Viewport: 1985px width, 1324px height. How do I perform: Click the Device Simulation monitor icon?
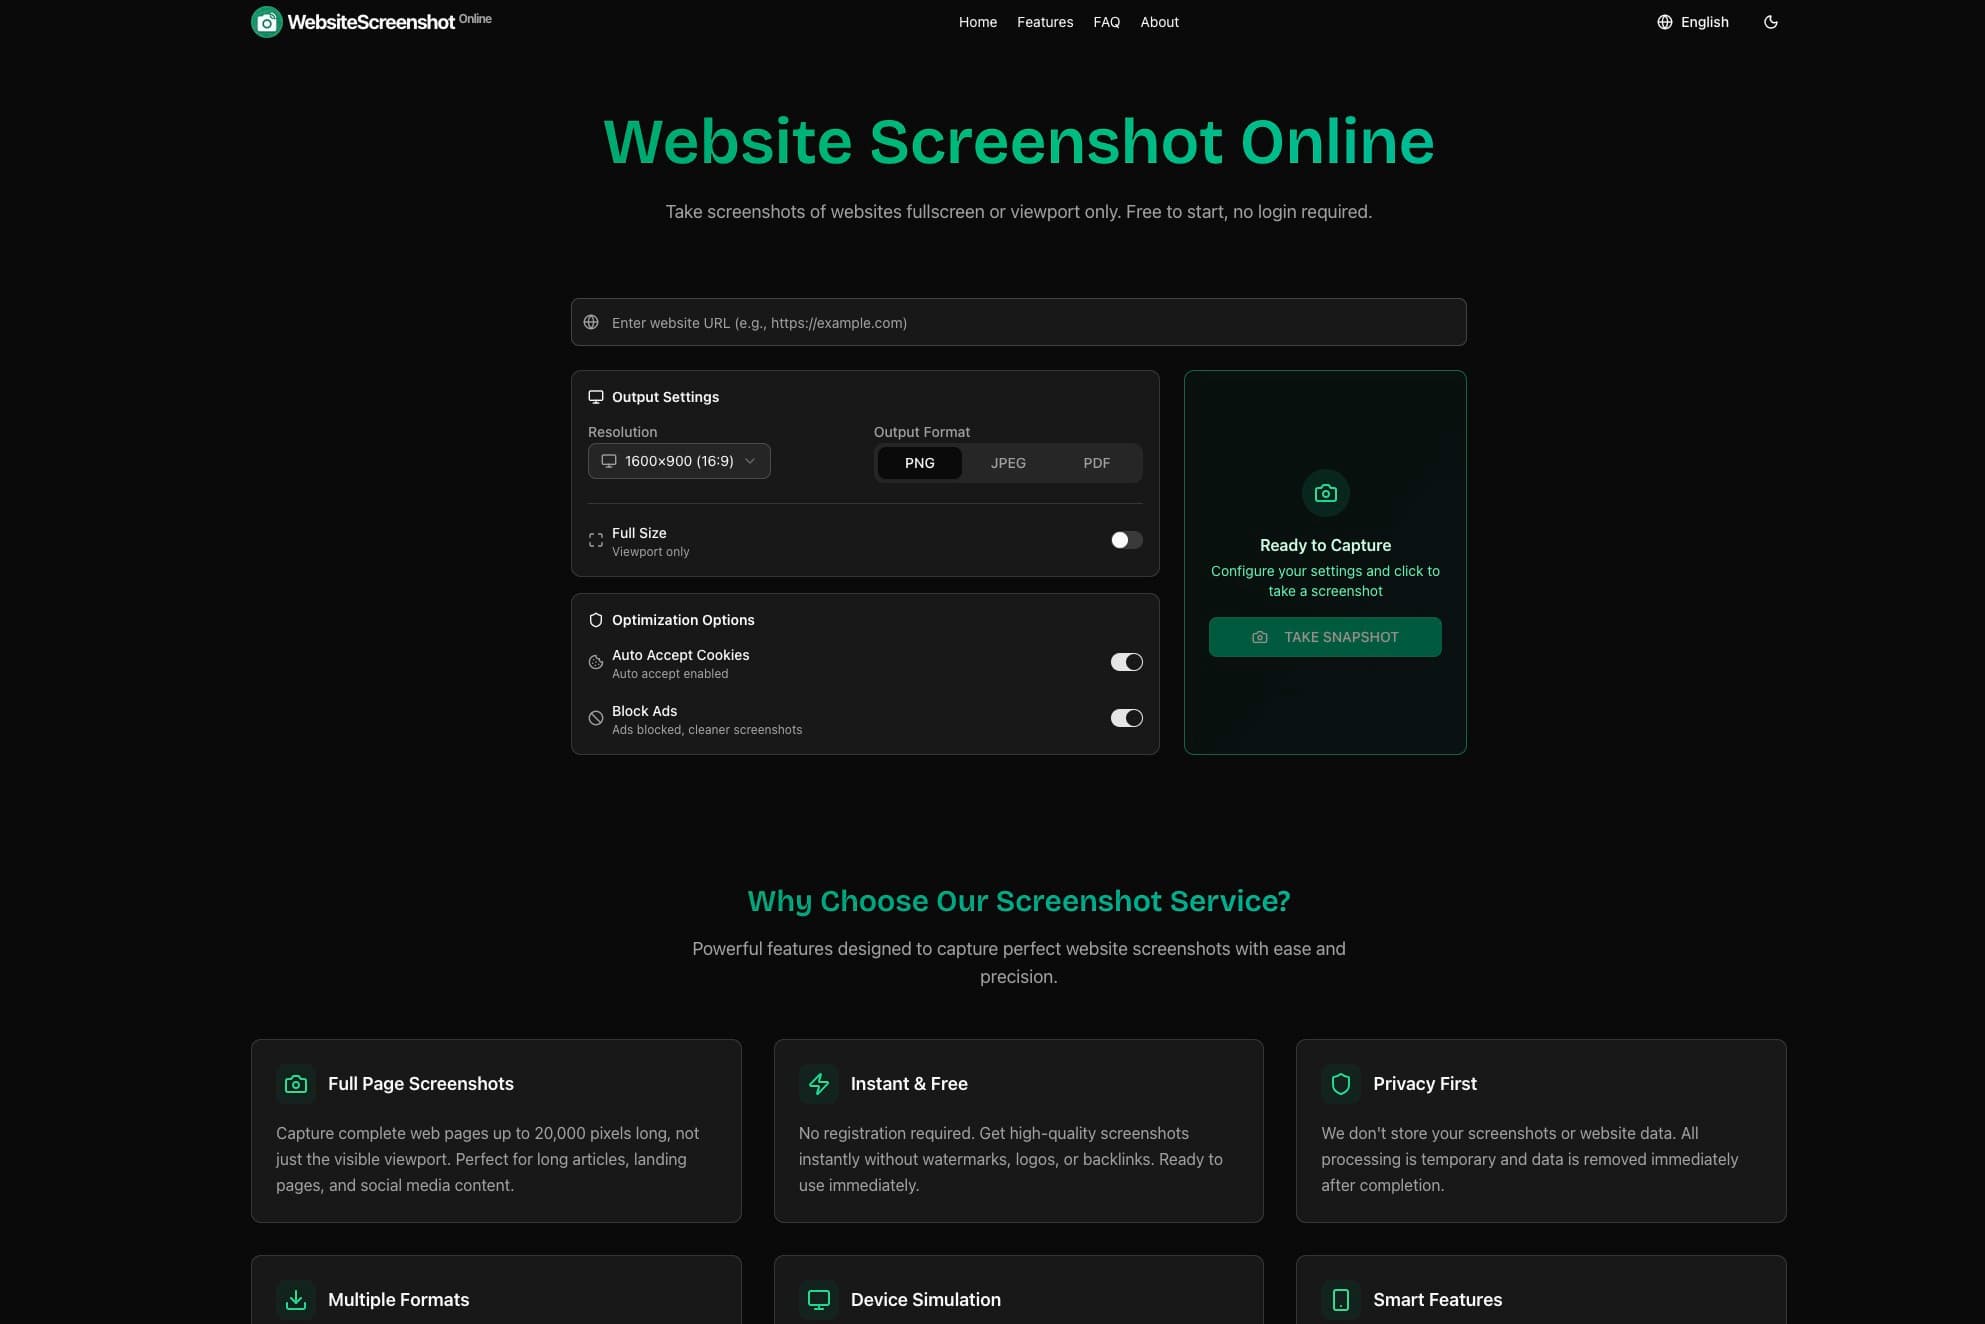[x=819, y=1300]
